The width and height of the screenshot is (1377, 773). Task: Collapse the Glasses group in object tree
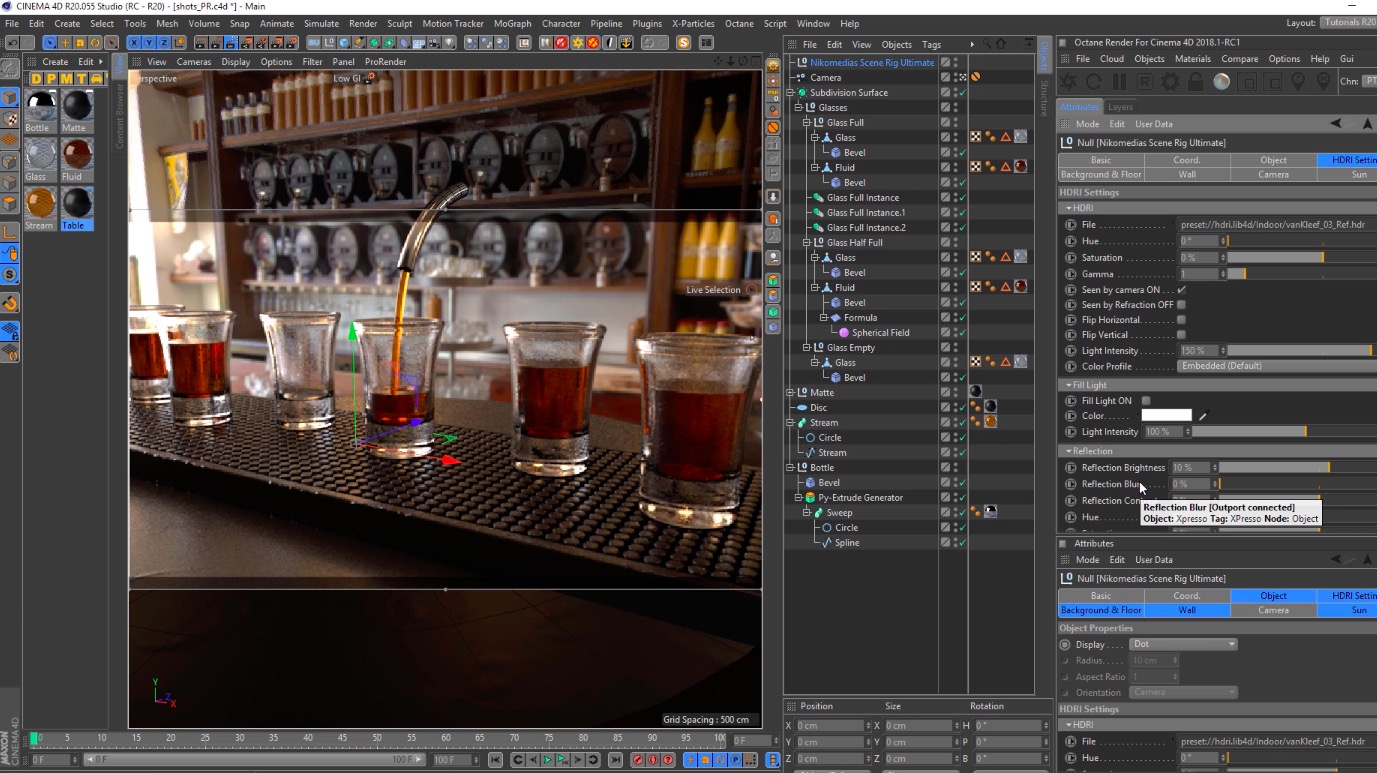[x=799, y=107]
